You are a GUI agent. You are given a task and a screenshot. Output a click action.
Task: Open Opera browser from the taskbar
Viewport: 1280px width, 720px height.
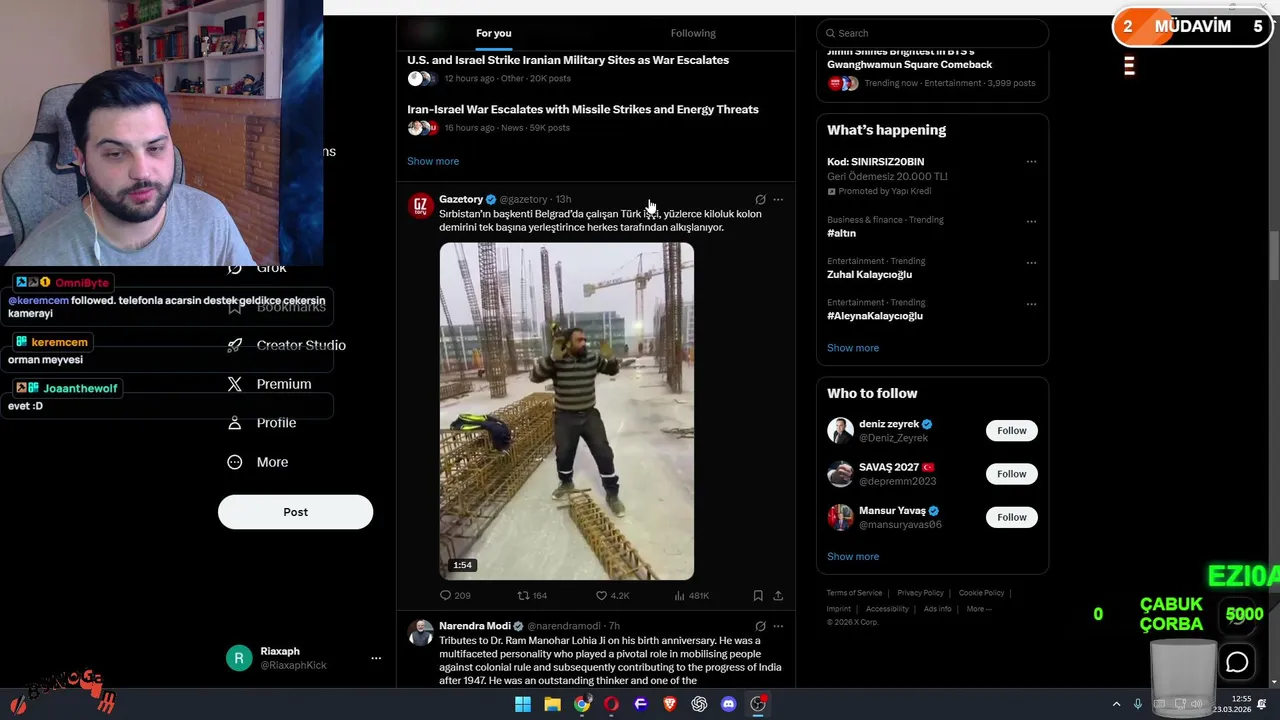click(611, 704)
